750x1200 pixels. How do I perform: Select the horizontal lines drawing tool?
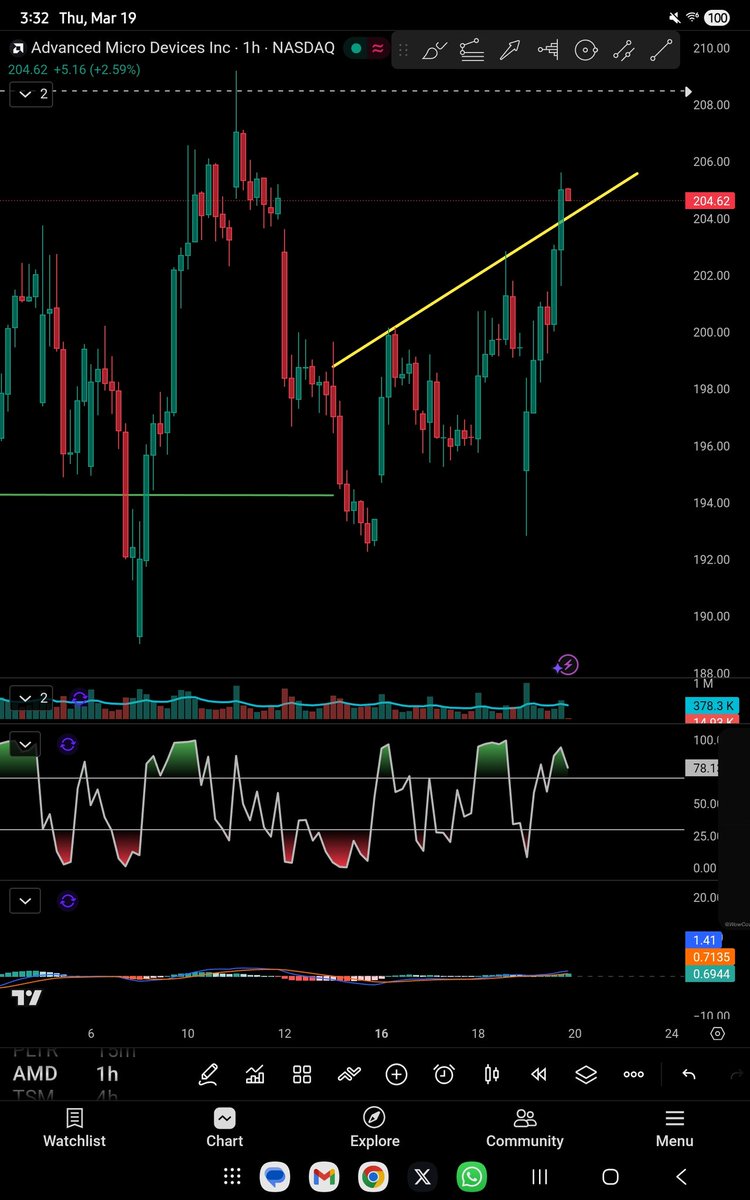472,49
